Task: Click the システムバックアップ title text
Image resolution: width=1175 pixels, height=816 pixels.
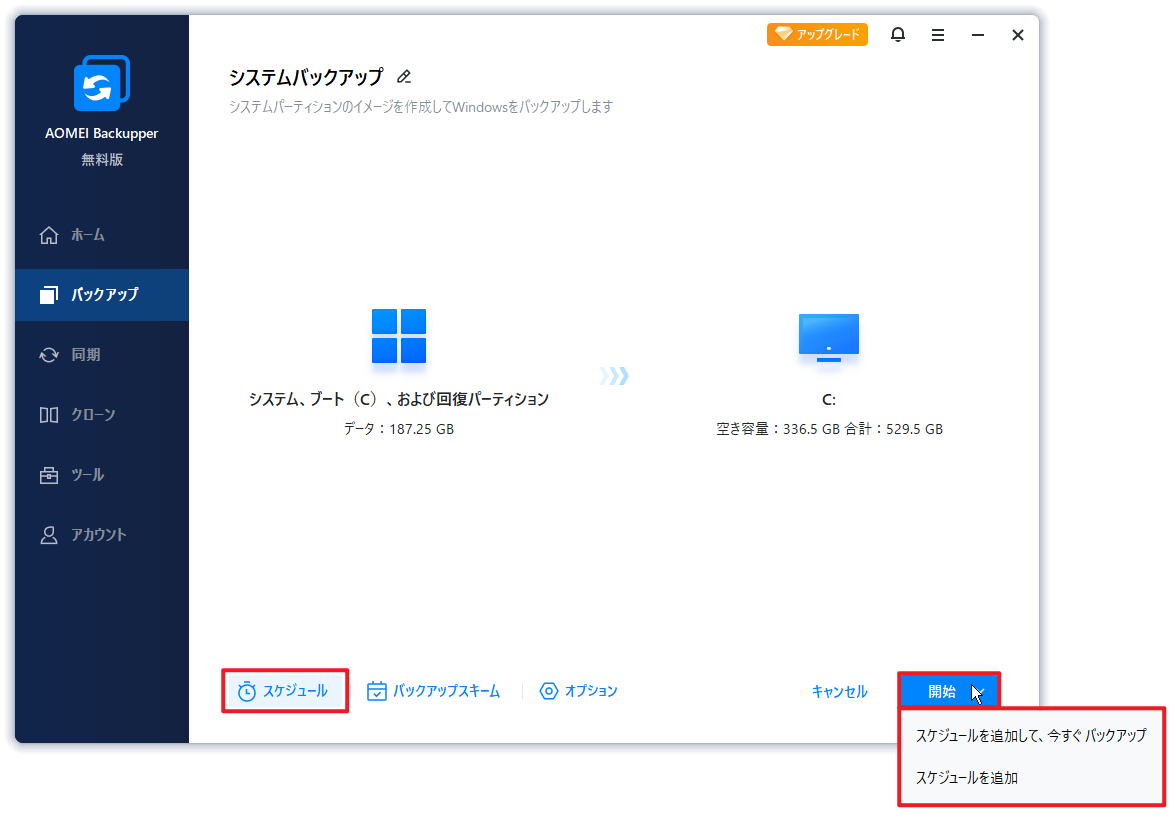Action: click(306, 76)
